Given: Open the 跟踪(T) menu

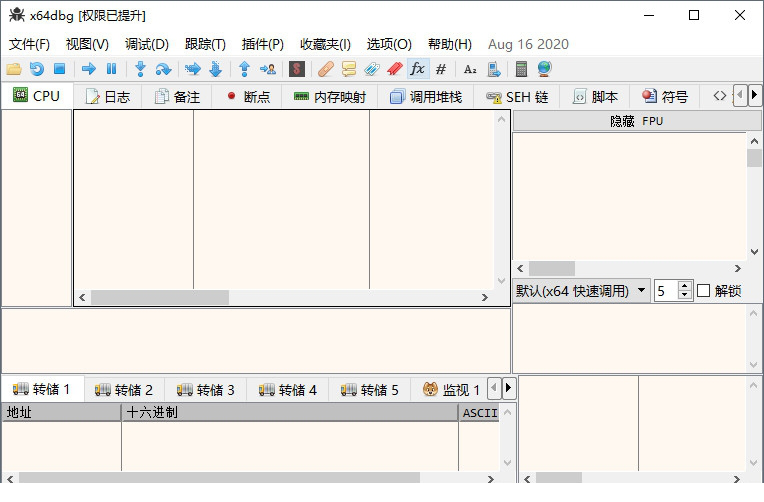Looking at the screenshot, I should pos(205,44).
